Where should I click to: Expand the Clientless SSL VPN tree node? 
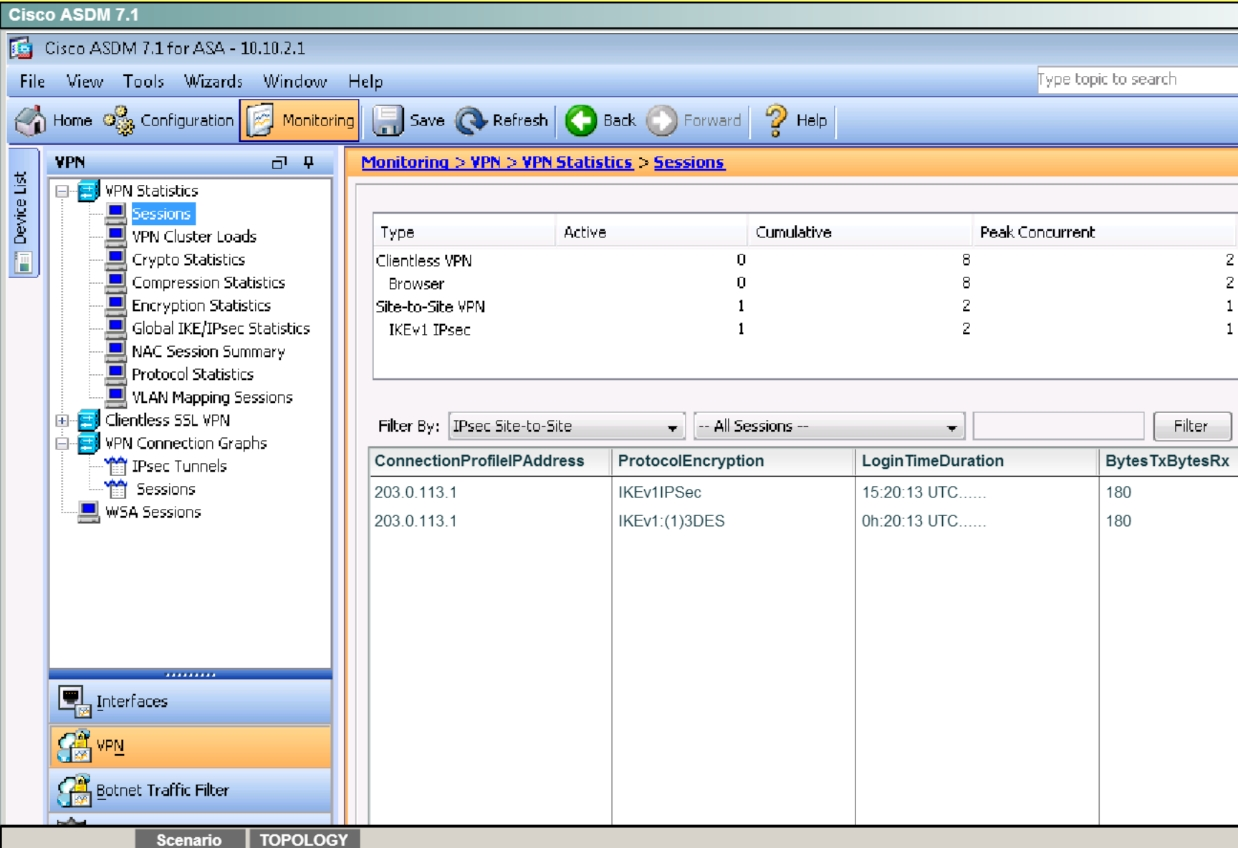[62, 421]
